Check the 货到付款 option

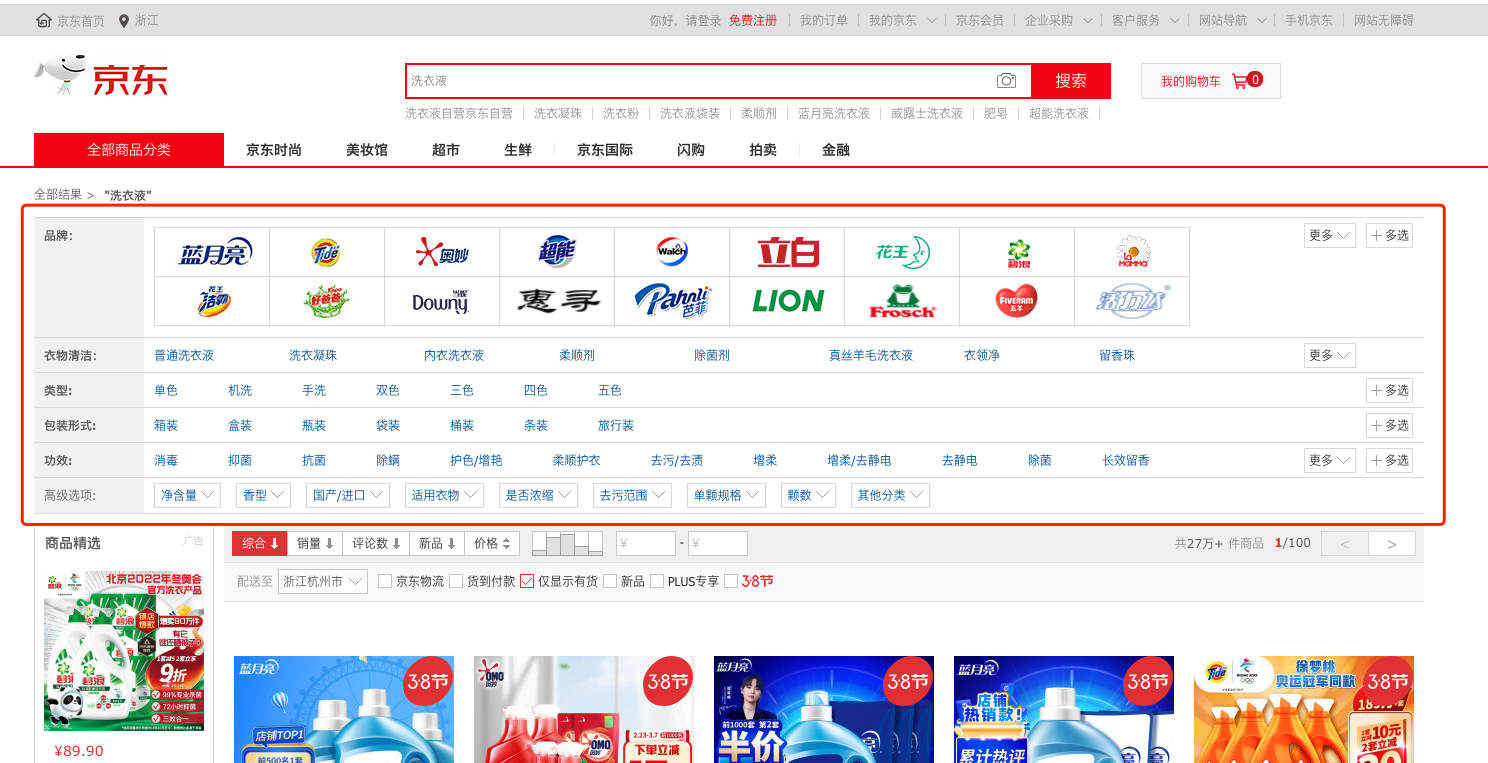click(x=456, y=581)
